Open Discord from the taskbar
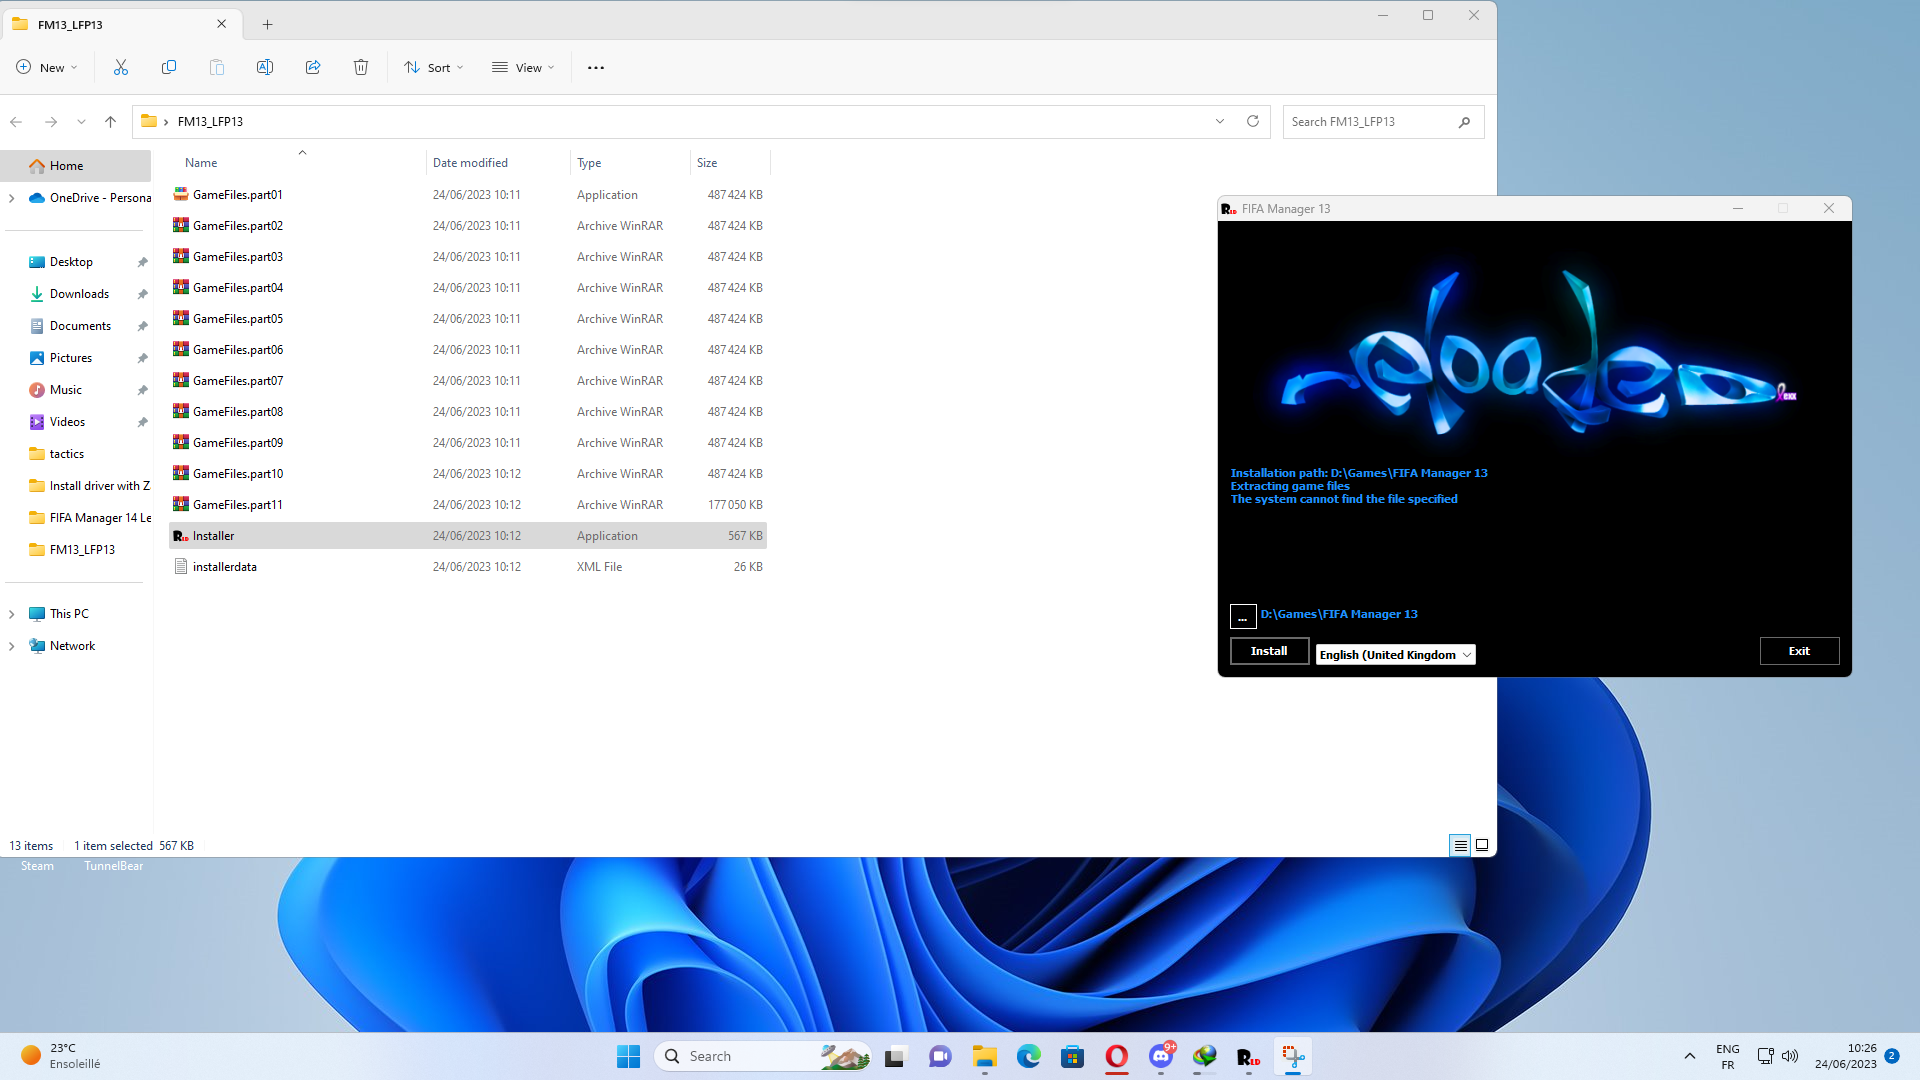Viewport: 1920px width, 1080px height. 1161,1056
